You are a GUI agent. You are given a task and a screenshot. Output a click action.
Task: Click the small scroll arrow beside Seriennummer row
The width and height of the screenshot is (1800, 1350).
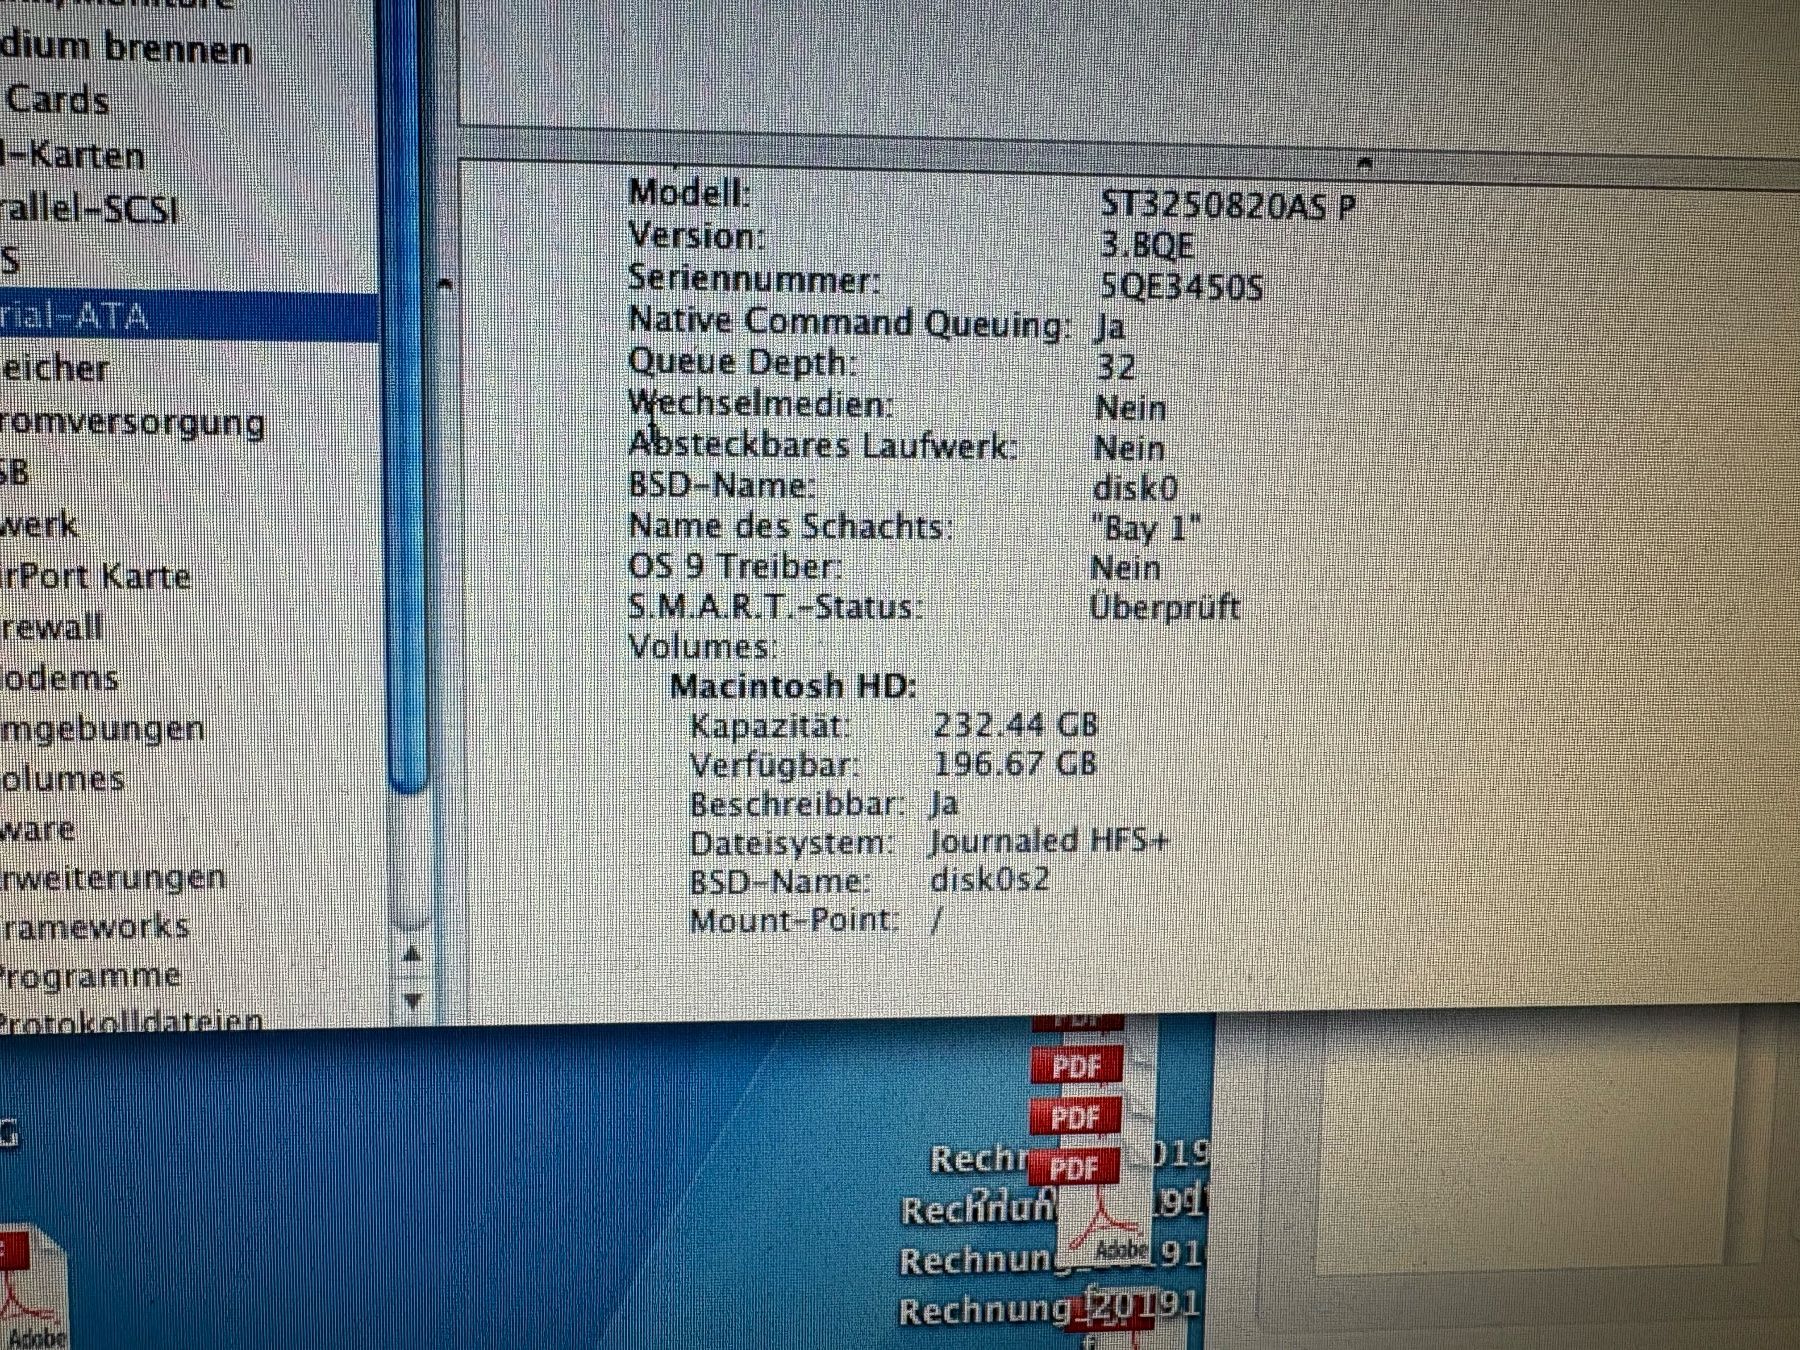[x=445, y=285]
